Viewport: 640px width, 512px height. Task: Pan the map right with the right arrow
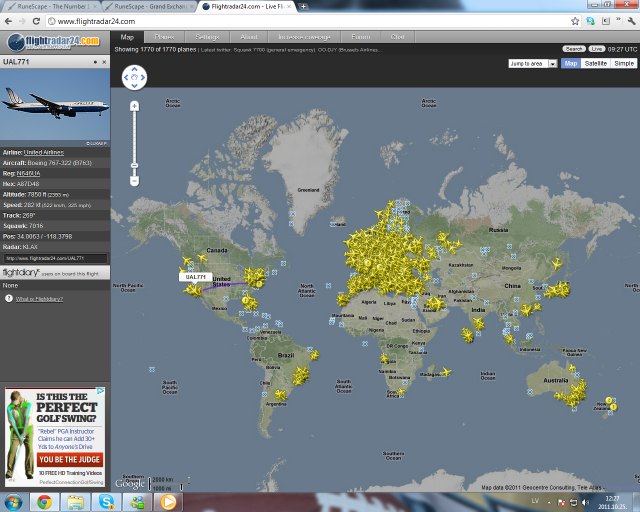click(x=142, y=78)
